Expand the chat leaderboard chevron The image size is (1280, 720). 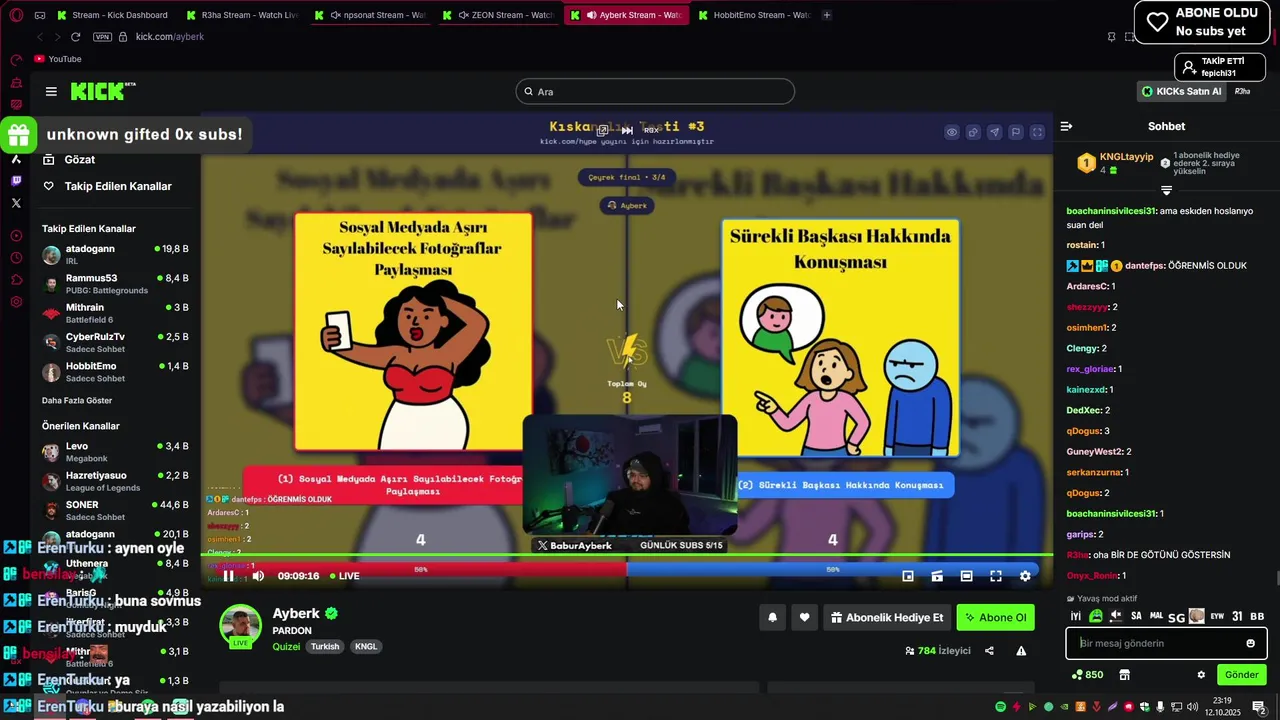pyautogui.click(x=1166, y=190)
